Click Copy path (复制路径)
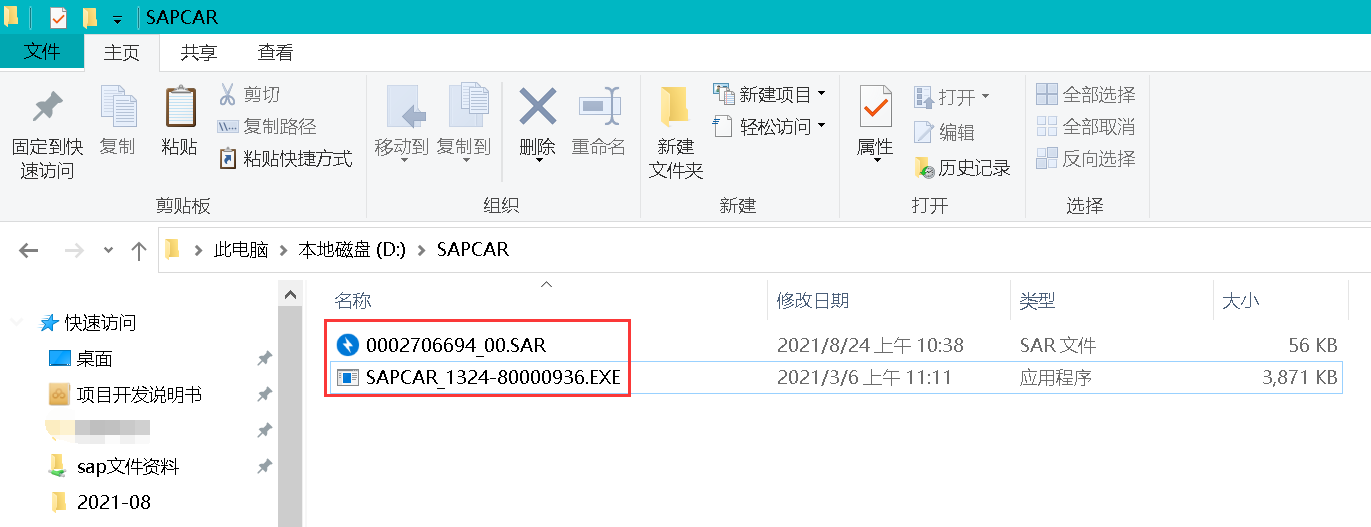The height and width of the screenshot is (527, 1371). [x=267, y=126]
